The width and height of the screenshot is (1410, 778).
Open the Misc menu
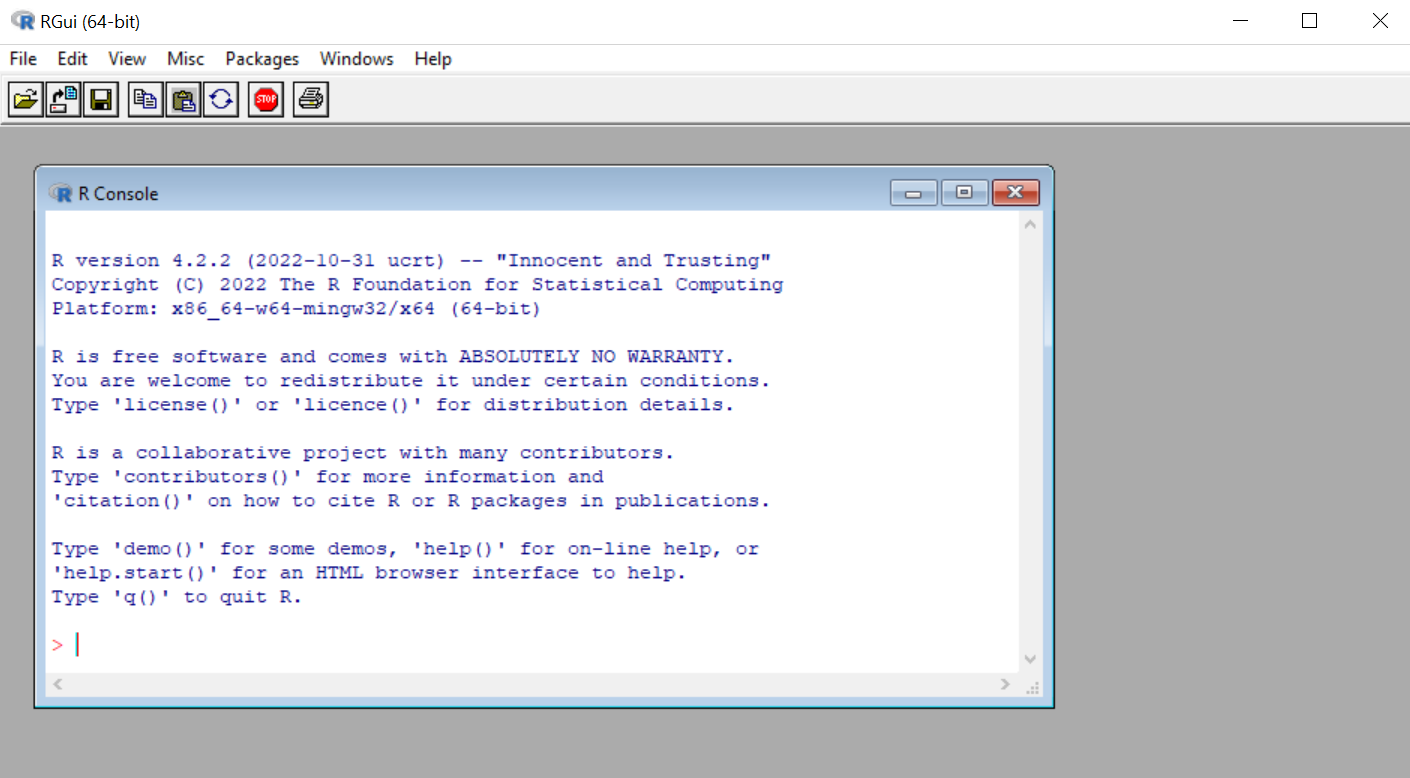[185, 59]
